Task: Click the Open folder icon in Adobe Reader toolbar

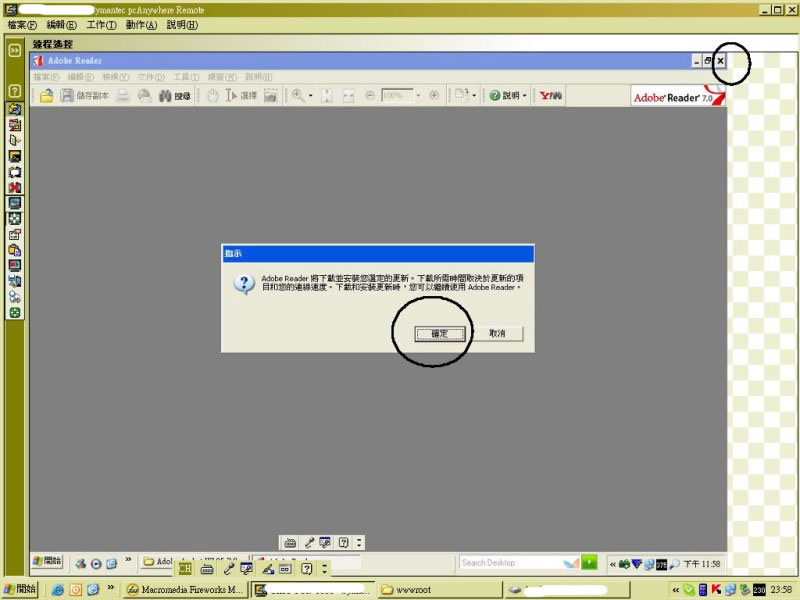Action: 46,95
